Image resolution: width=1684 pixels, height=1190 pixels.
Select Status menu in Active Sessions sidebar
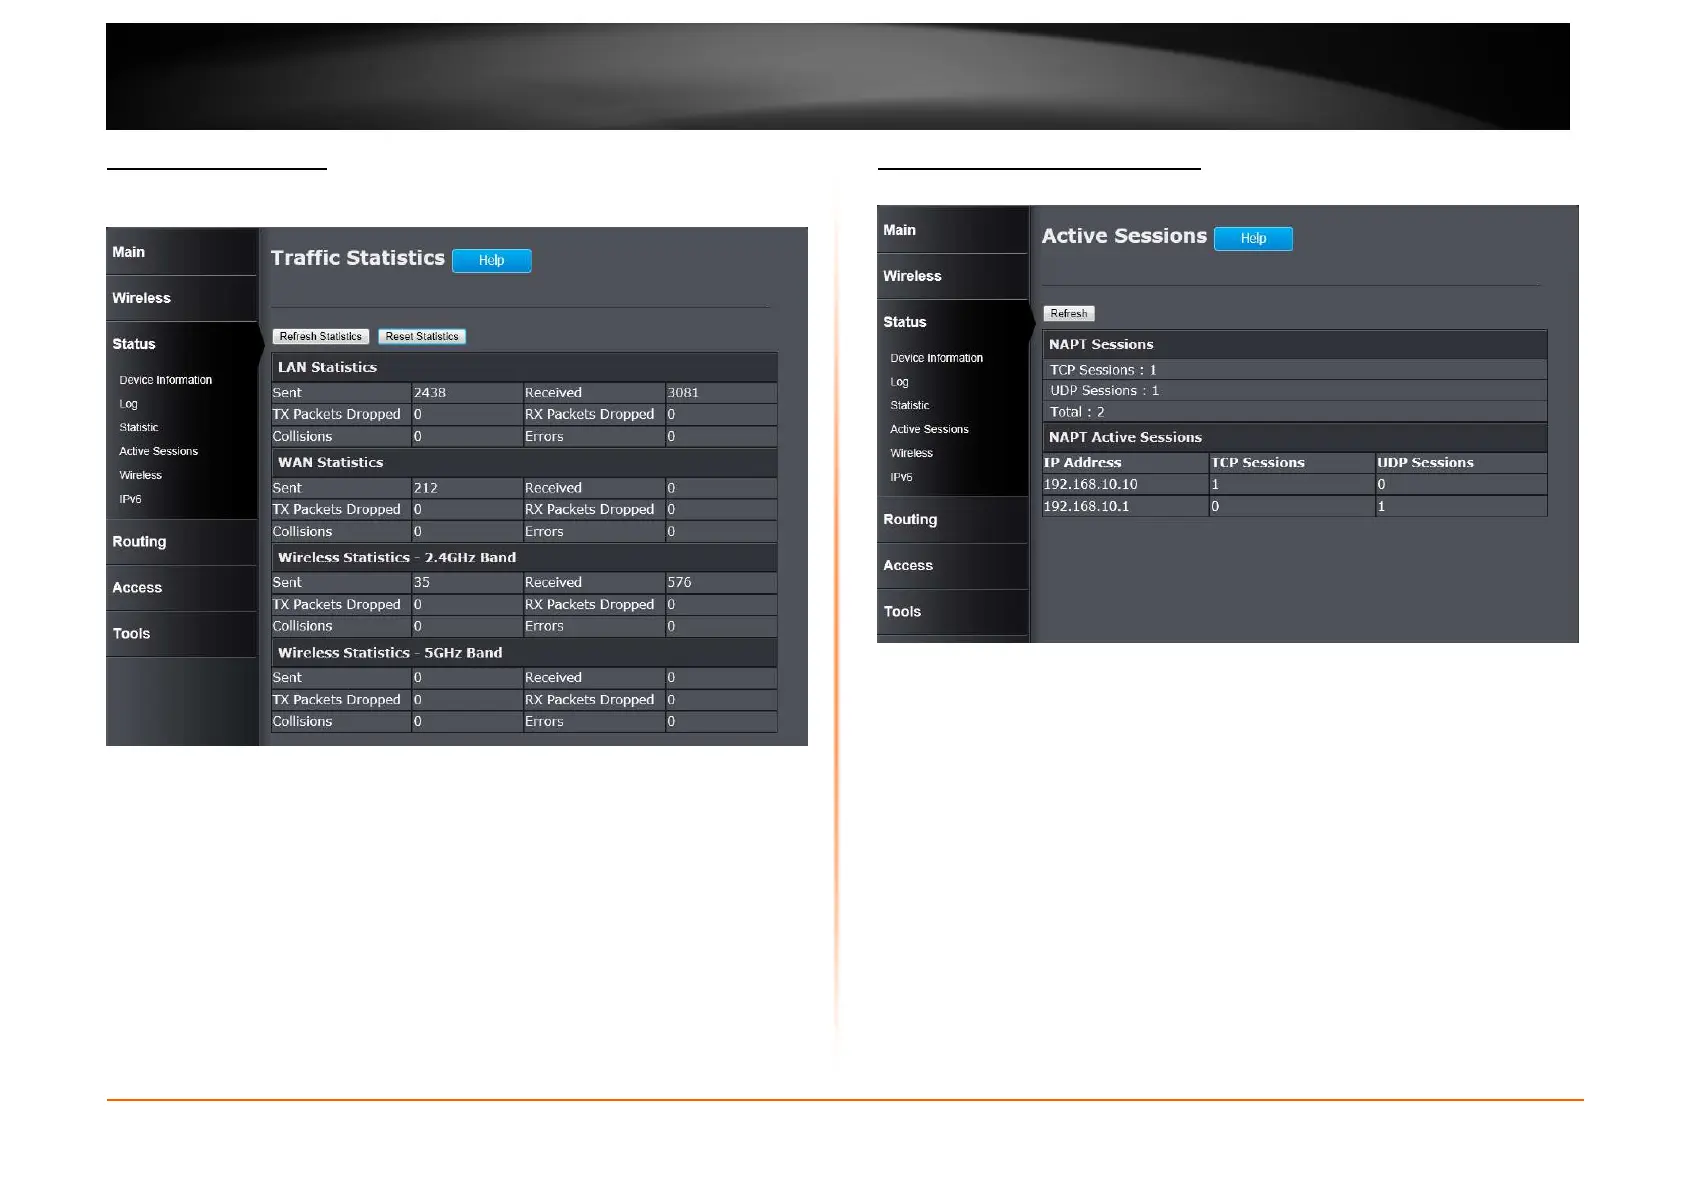pos(953,322)
